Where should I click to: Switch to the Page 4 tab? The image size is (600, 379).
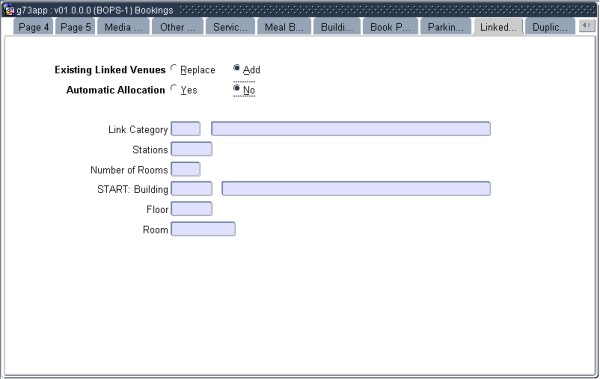(33, 27)
